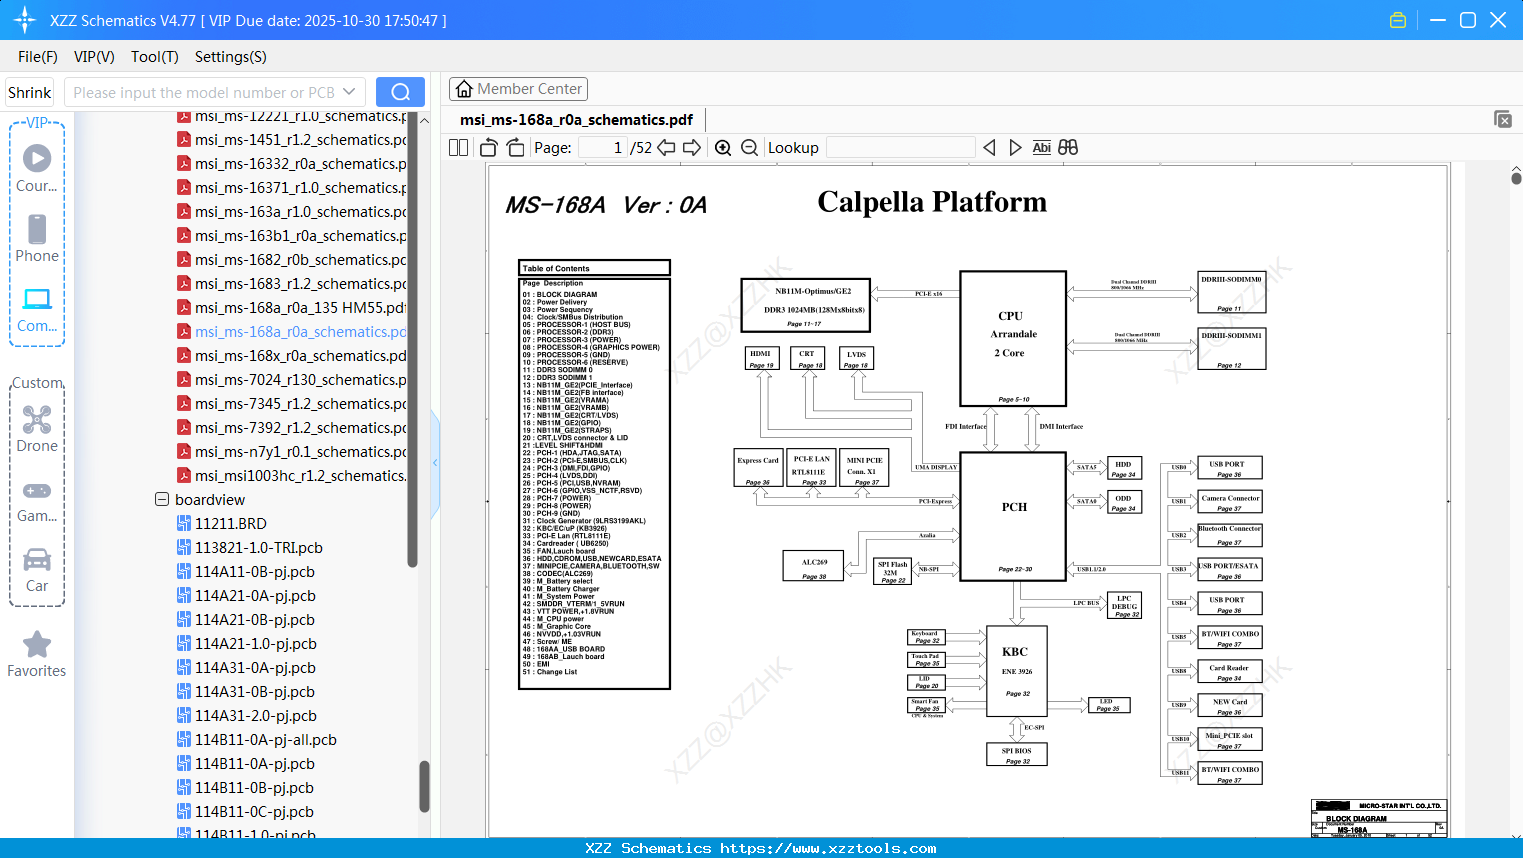Open the Tool(T) menu
This screenshot has width=1523, height=858.
tap(154, 57)
